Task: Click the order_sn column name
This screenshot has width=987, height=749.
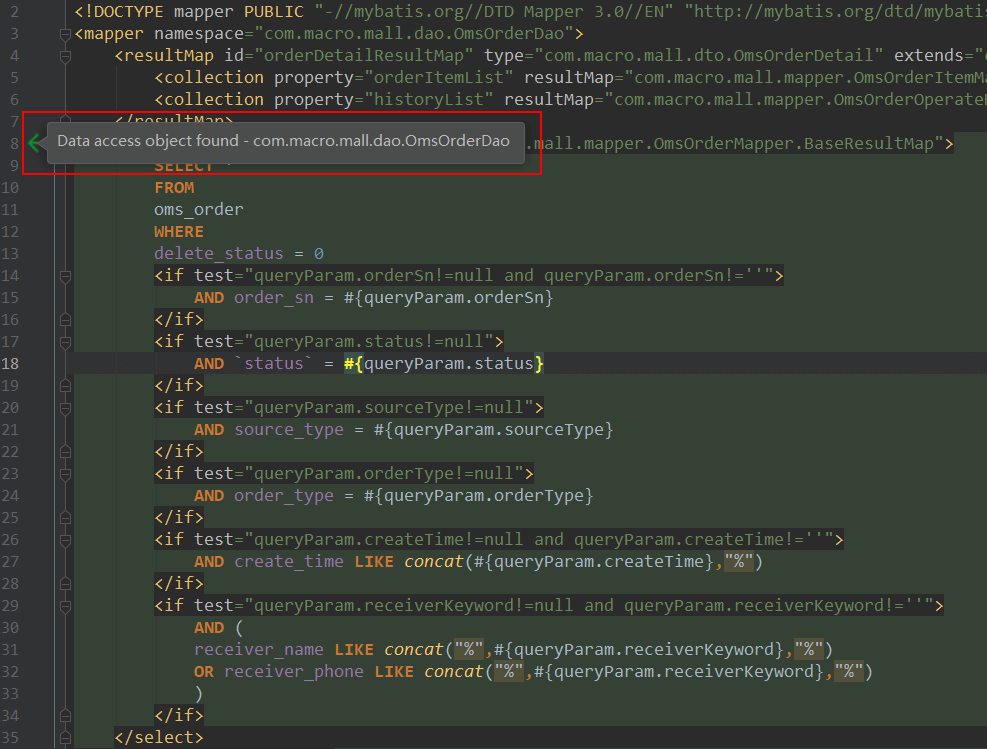Action: pyautogui.click(x=274, y=298)
